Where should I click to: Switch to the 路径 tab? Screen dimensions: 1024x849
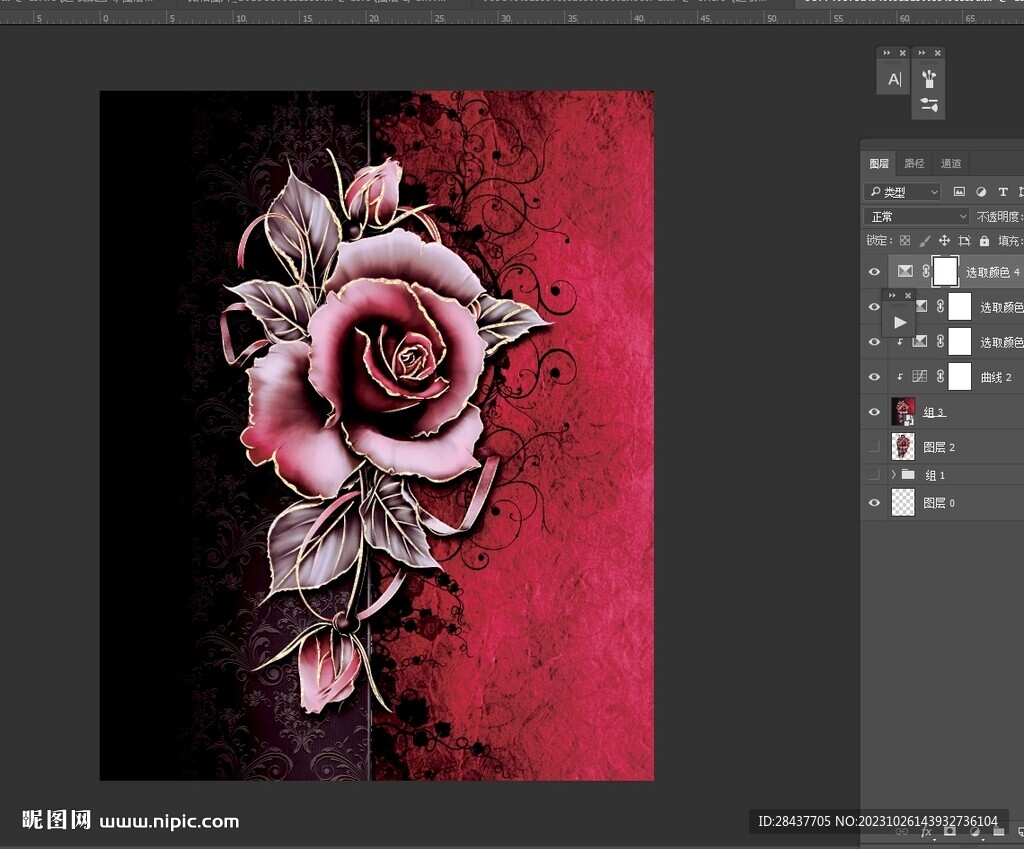coord(914,164)
